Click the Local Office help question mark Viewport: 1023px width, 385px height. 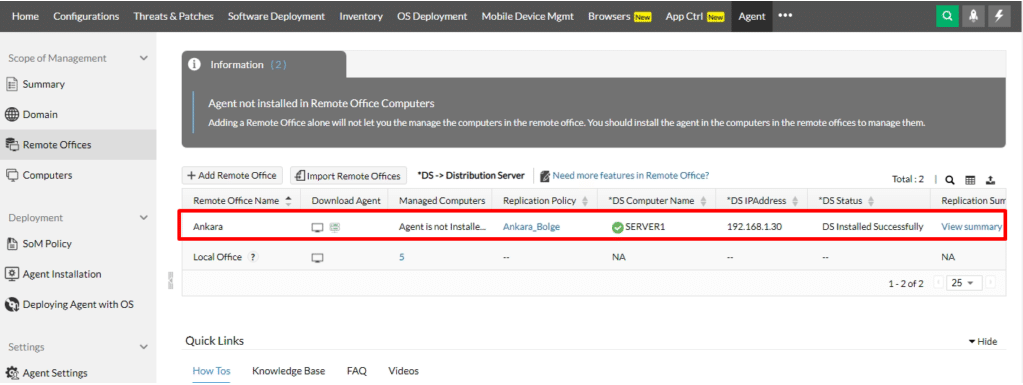pyautogui.click(x=252, y=257)
